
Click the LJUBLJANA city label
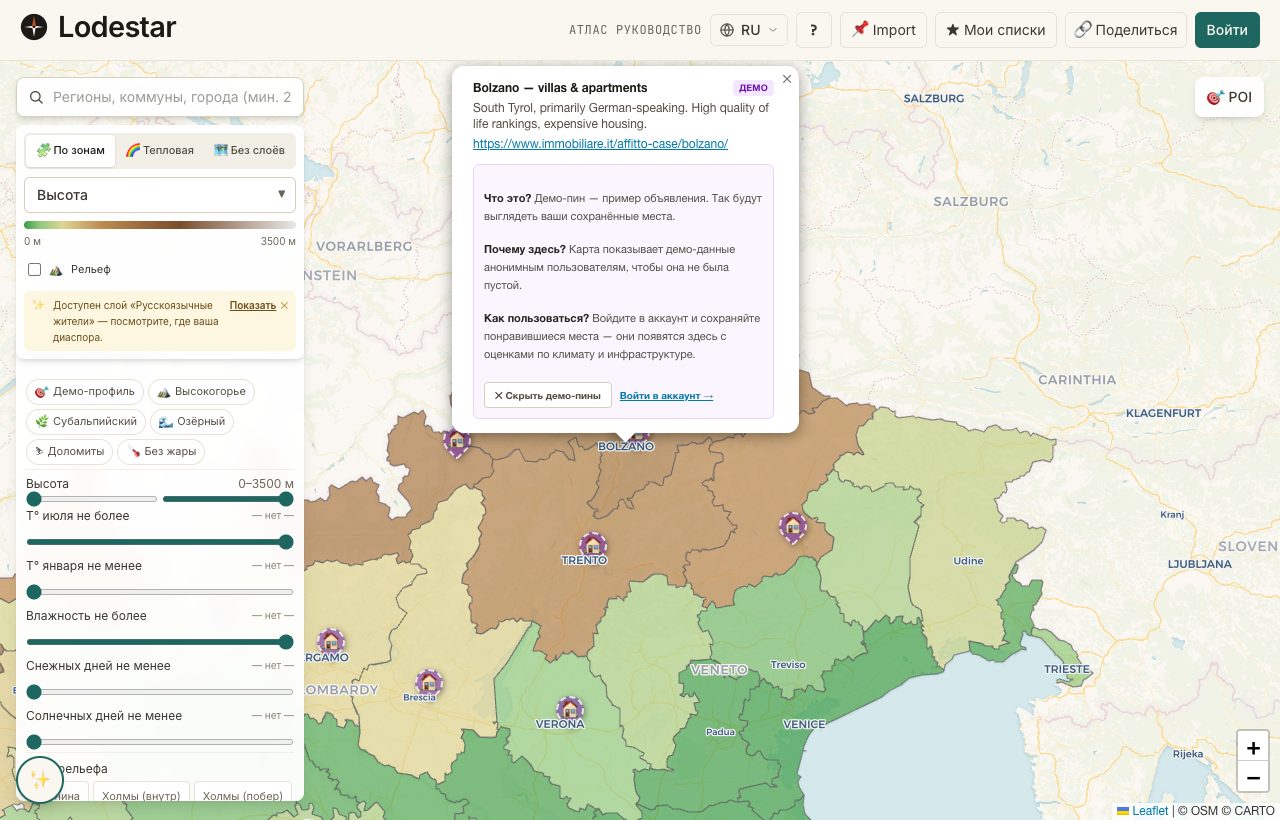1199,564
